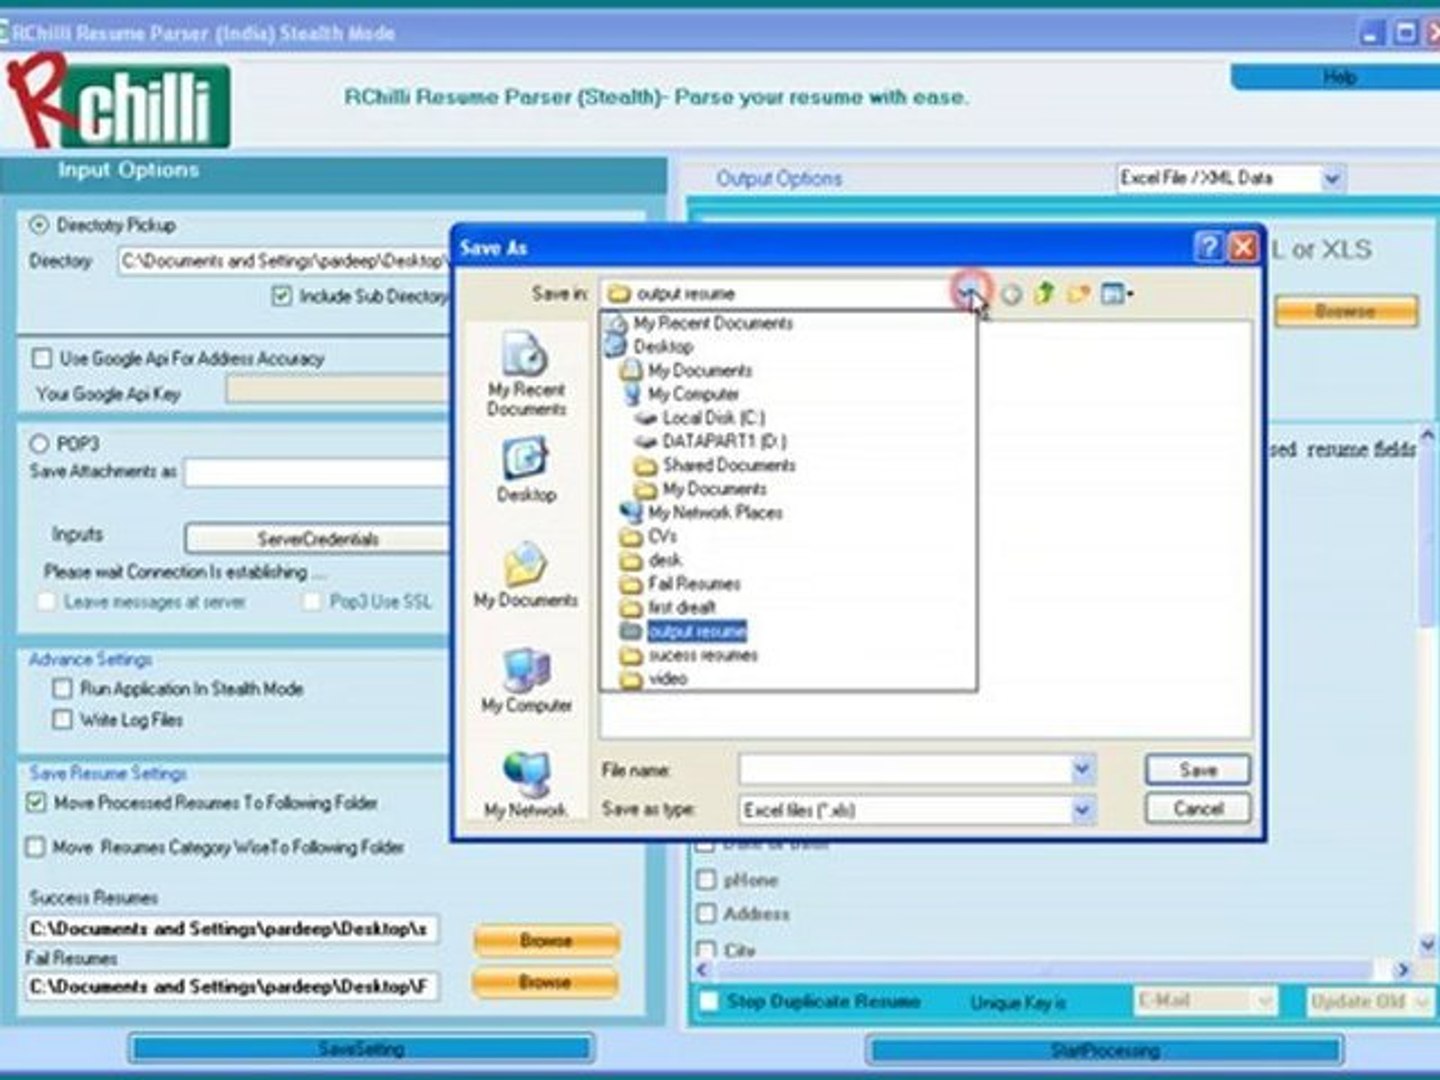Check the Address field checkbox
Screen dimensions: 1440x1080
tap(707, 913)
